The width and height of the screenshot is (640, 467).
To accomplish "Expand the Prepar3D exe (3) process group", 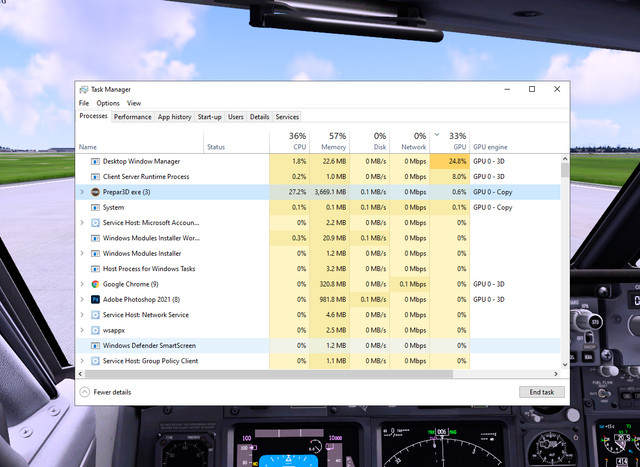I will 82,192.
